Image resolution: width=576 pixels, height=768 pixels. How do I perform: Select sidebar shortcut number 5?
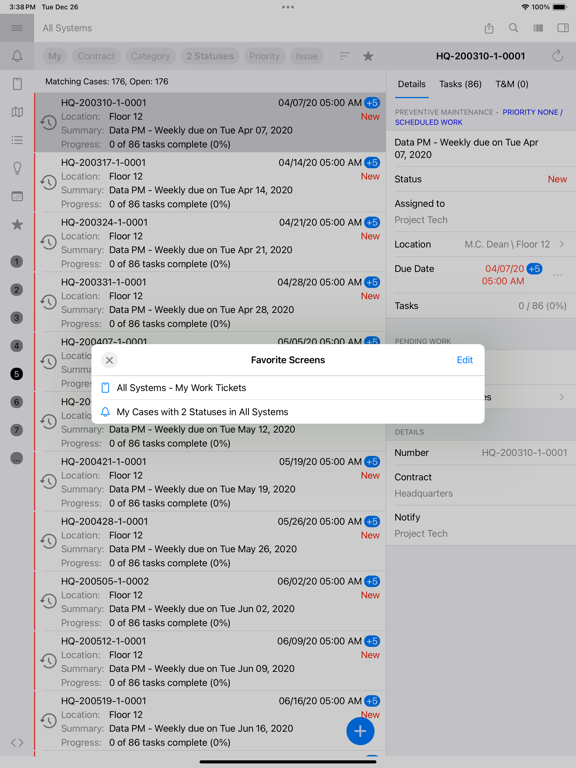click(x=17, y=374)
